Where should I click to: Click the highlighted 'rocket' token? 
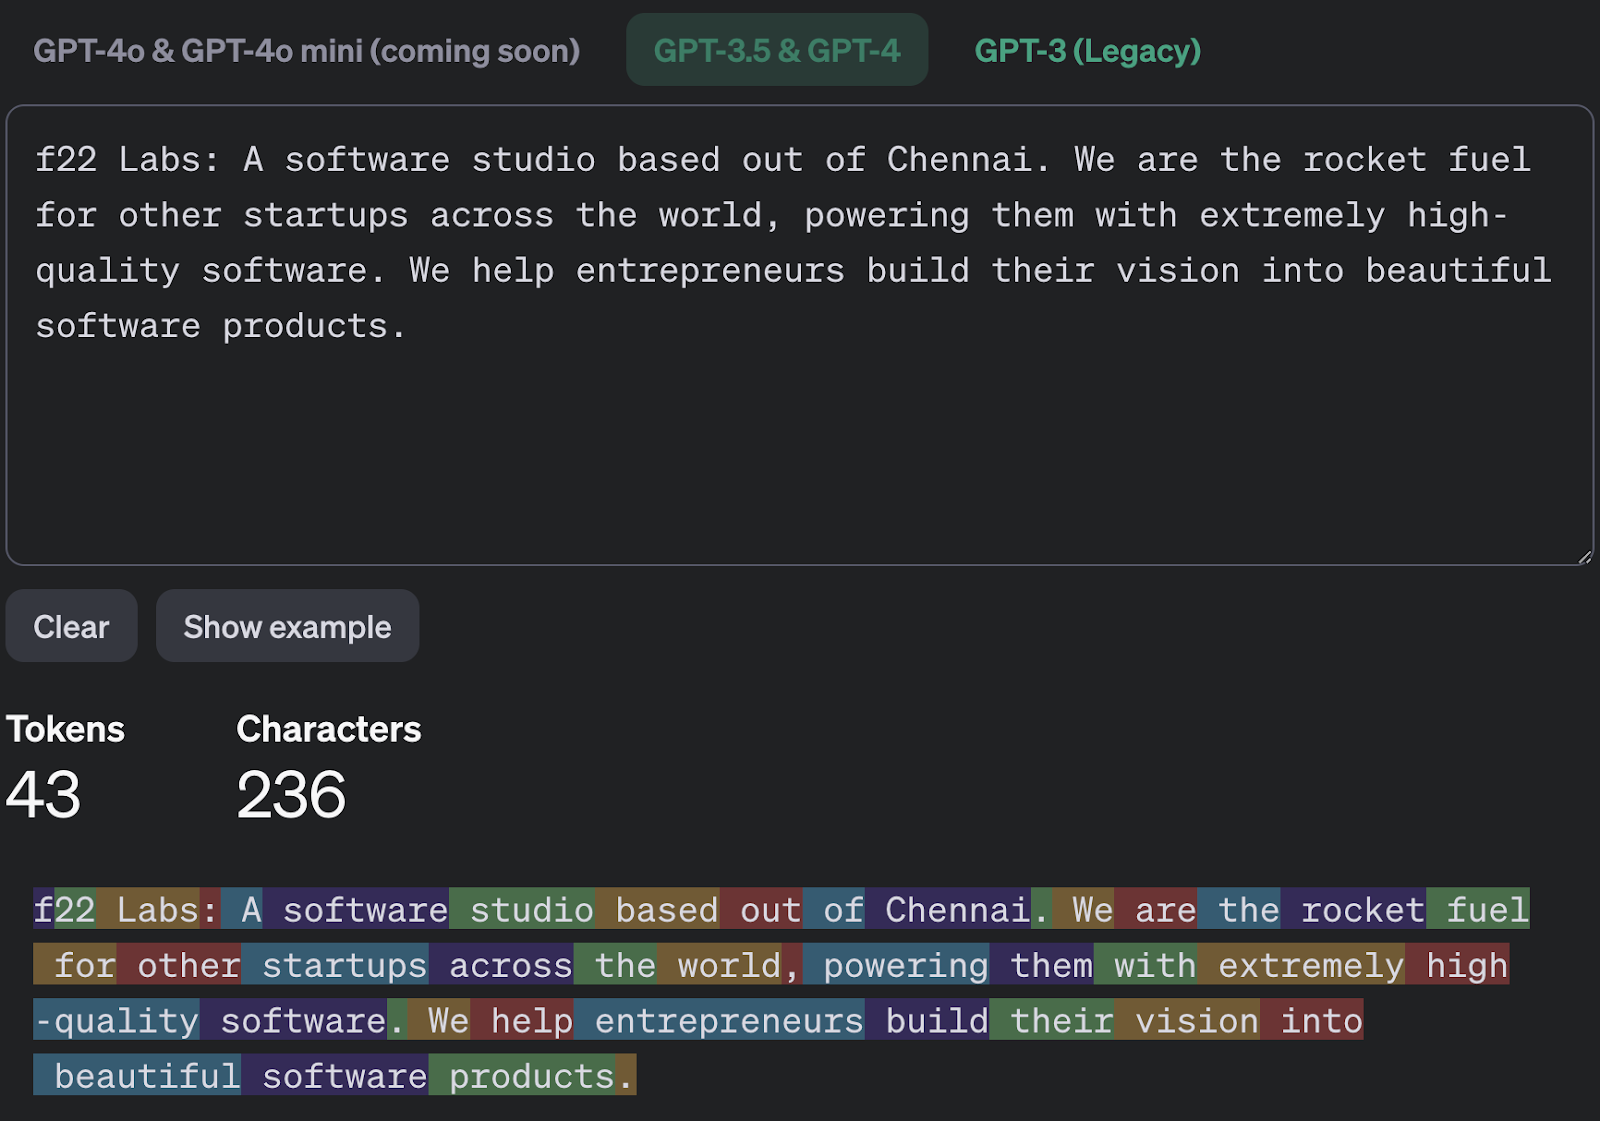coord(1353,909)
